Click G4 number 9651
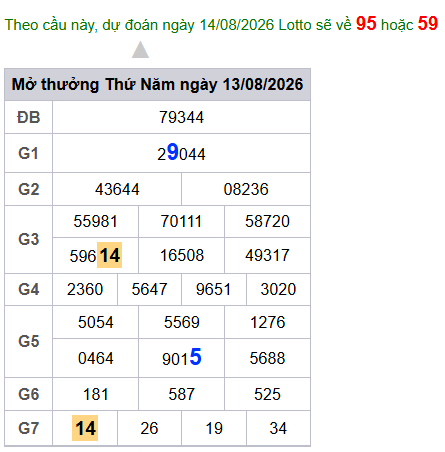Screen dimensions: 445x452 (x=213, y=289)
